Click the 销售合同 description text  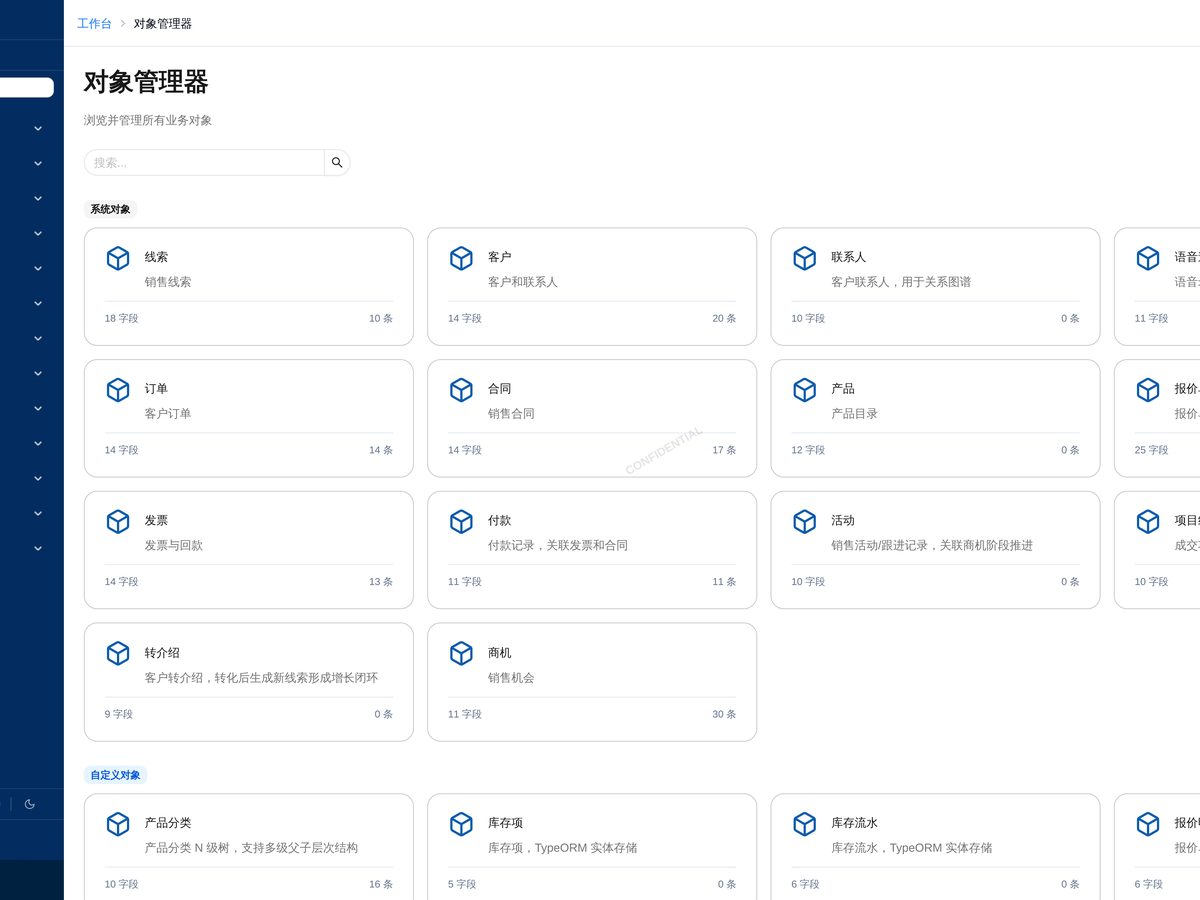(x=511, y=414)
